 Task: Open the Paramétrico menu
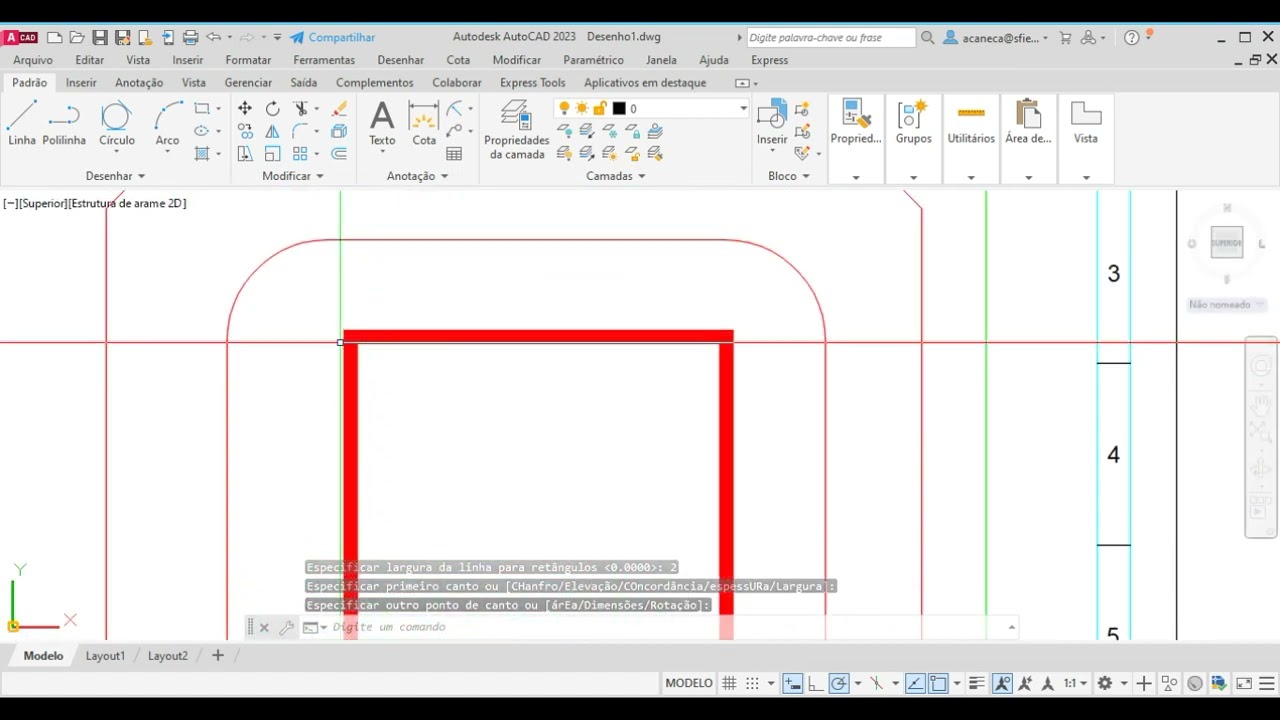click(593, 60)
